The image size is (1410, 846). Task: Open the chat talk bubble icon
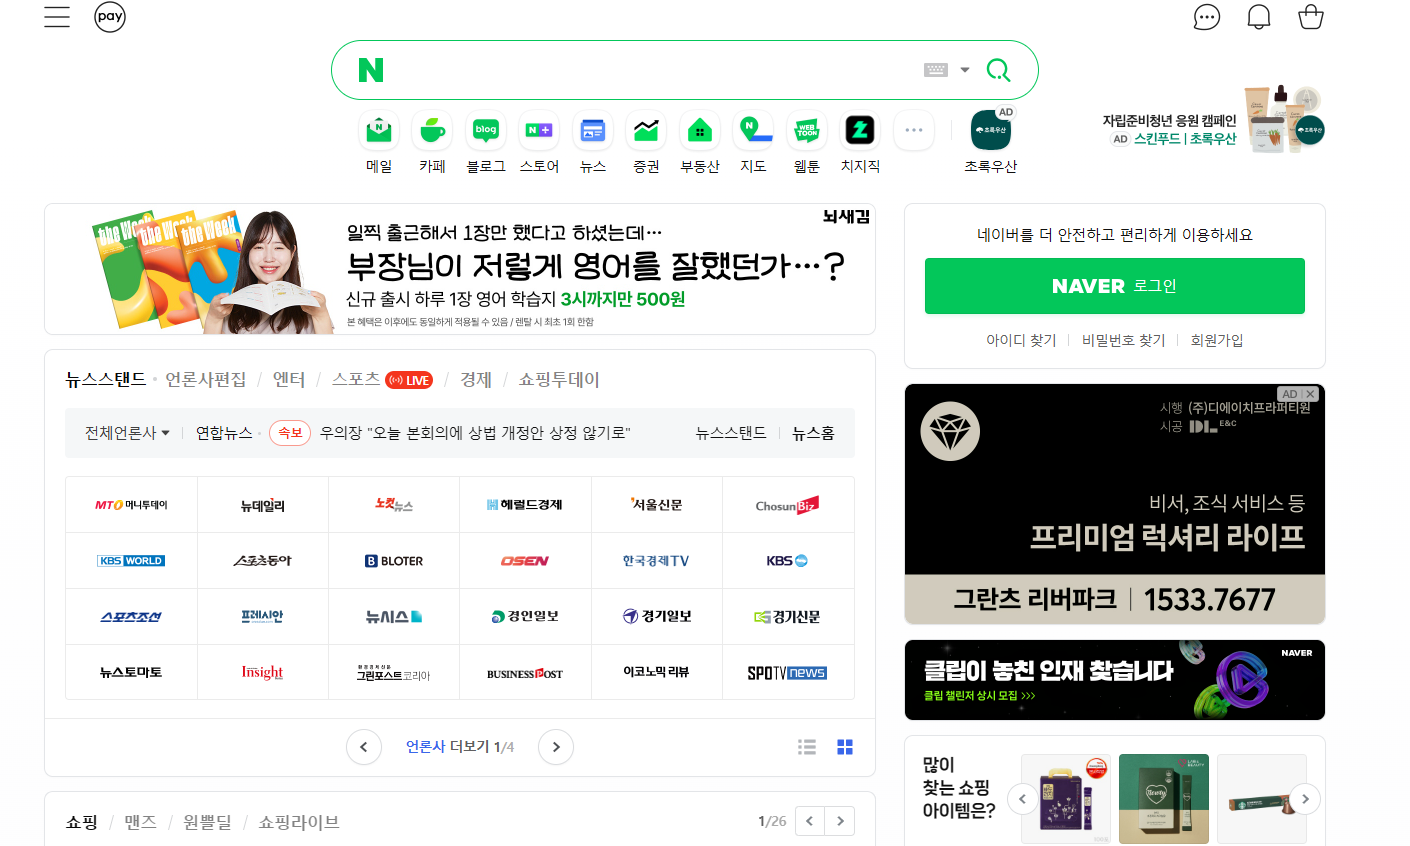click(x=1207, y=17)
